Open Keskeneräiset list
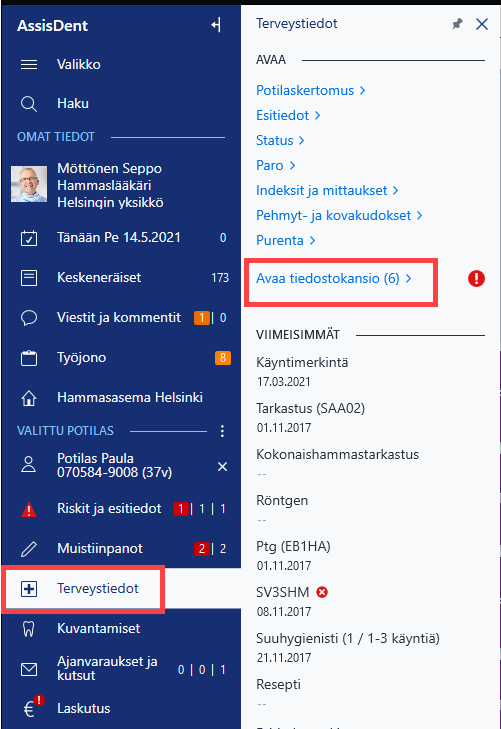 click(121, 278)
